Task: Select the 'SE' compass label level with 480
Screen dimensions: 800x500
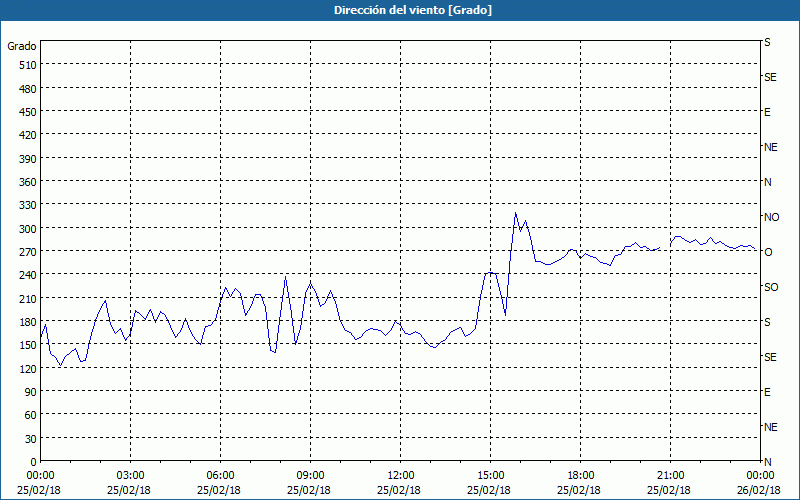Action: (770, 77)
